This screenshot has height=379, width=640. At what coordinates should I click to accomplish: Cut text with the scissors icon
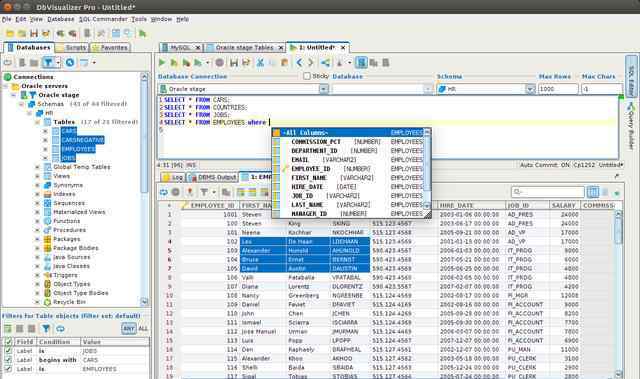260,62
